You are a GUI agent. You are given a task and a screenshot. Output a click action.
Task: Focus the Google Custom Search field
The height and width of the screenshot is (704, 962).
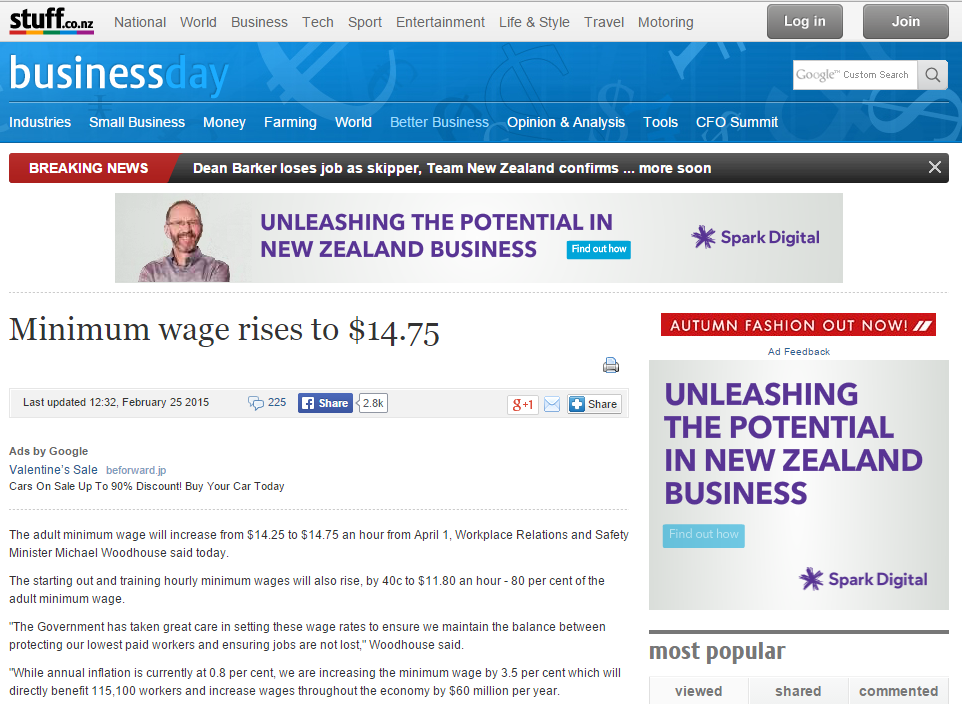coord(855,75)
